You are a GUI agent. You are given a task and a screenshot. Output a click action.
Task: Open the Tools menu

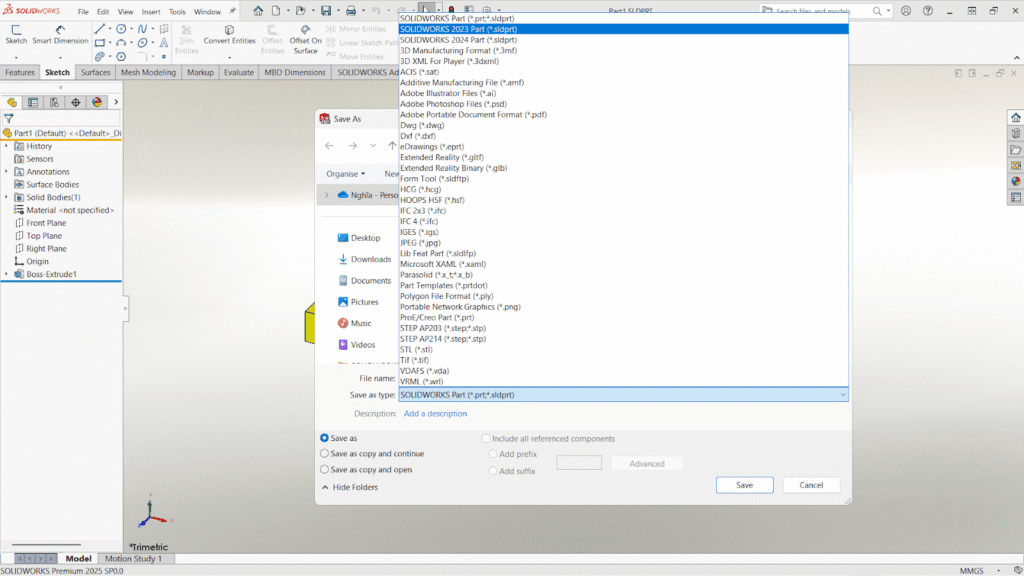pos(177,12)
